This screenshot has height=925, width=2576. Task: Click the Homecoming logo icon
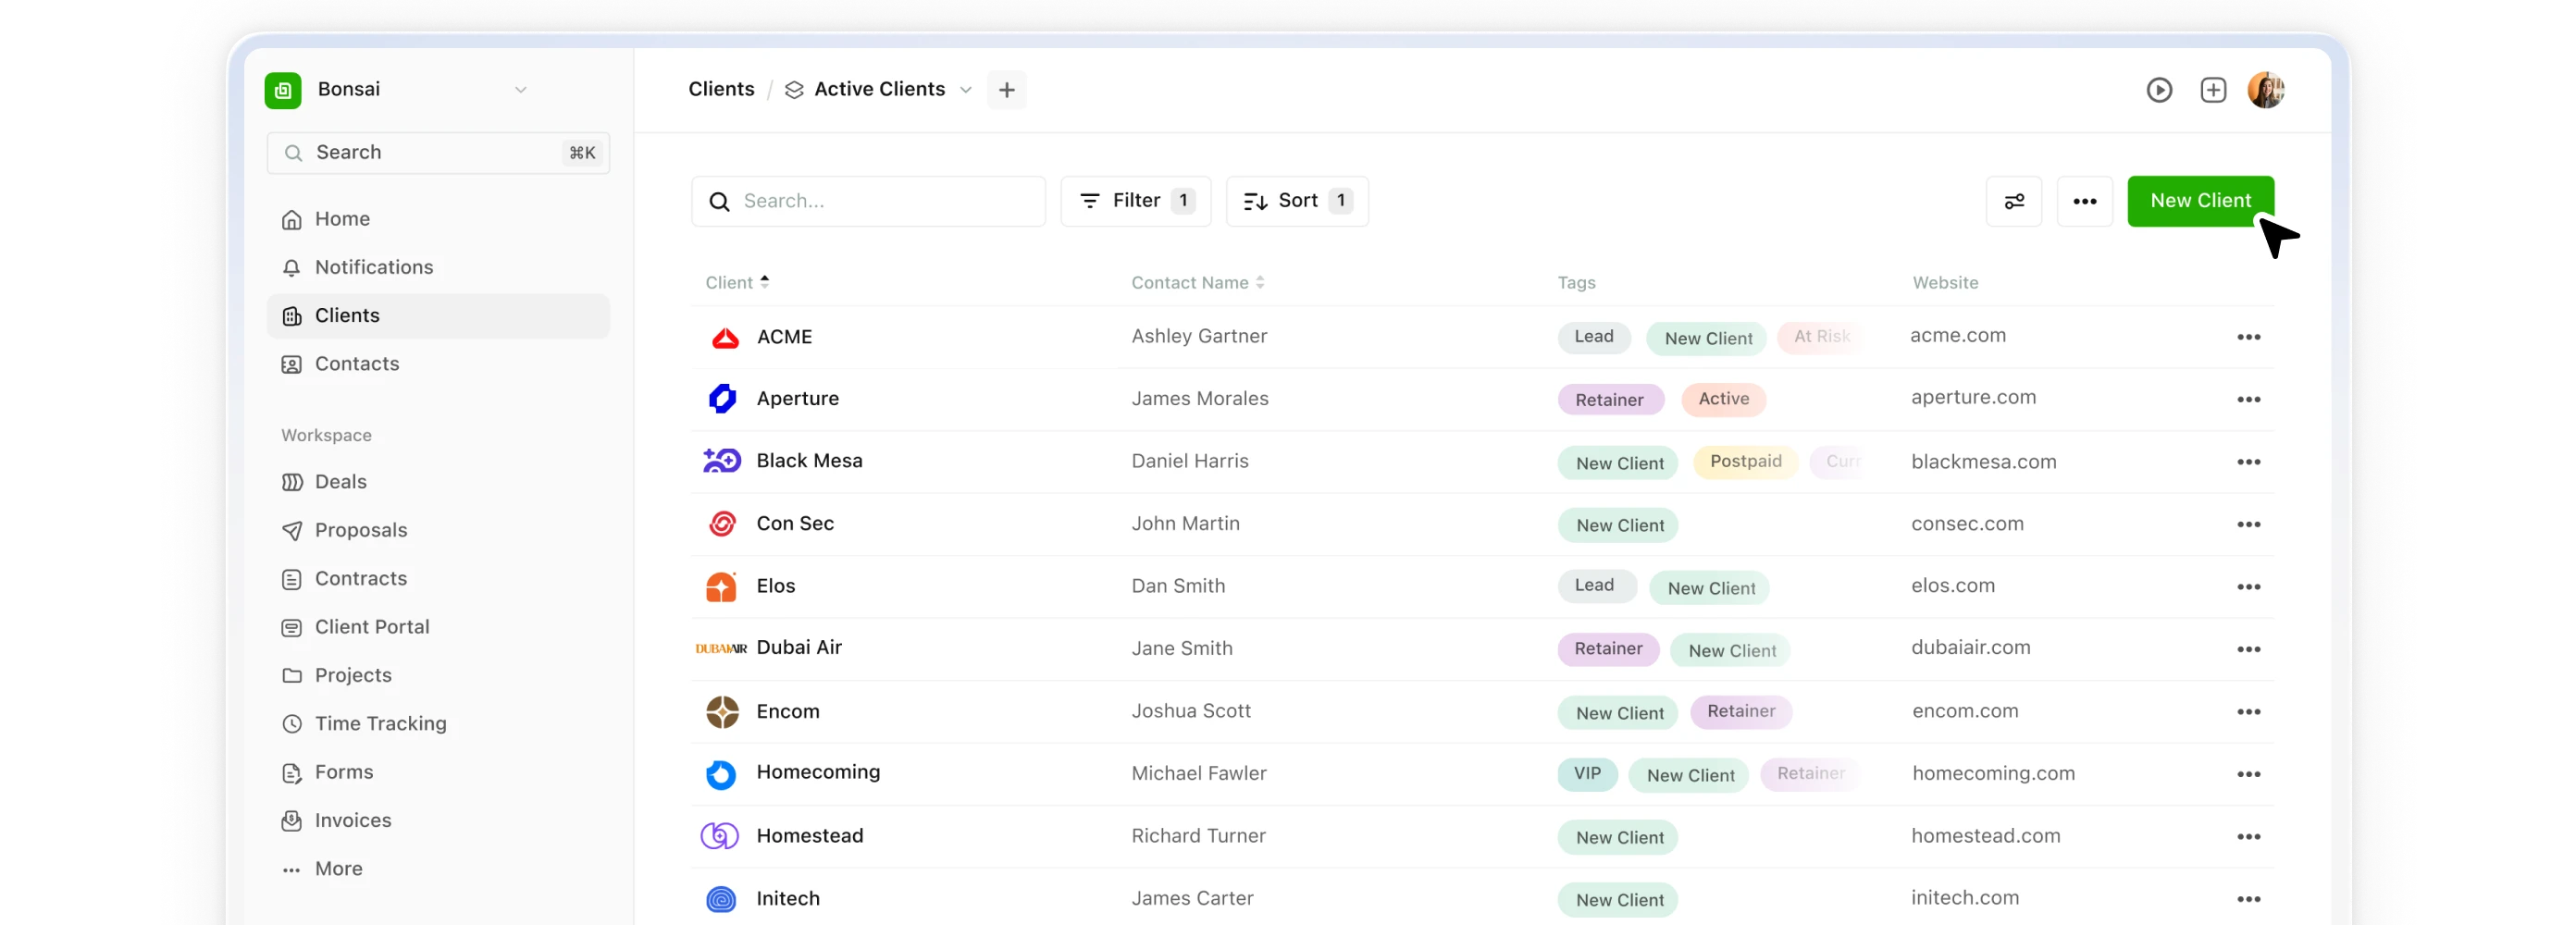[720, 774]
